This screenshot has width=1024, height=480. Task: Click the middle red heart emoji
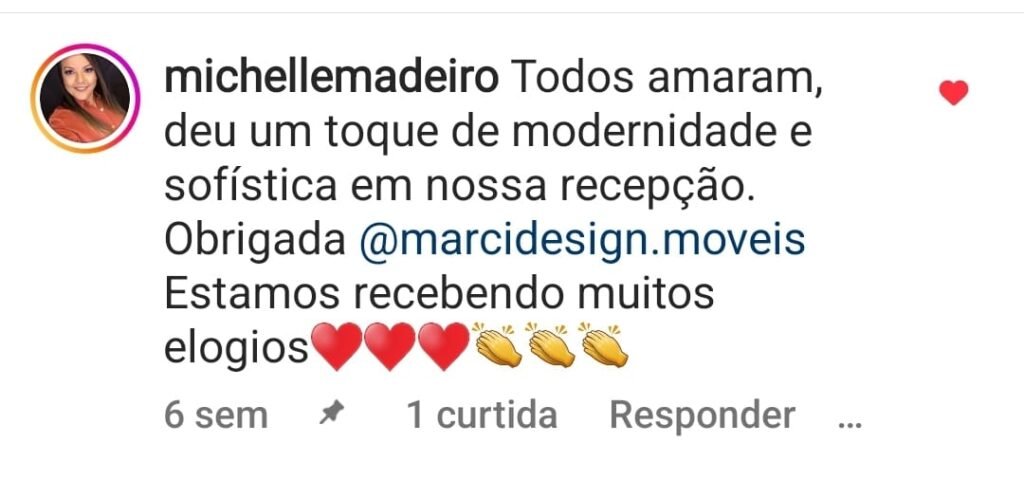click(389, 345)
